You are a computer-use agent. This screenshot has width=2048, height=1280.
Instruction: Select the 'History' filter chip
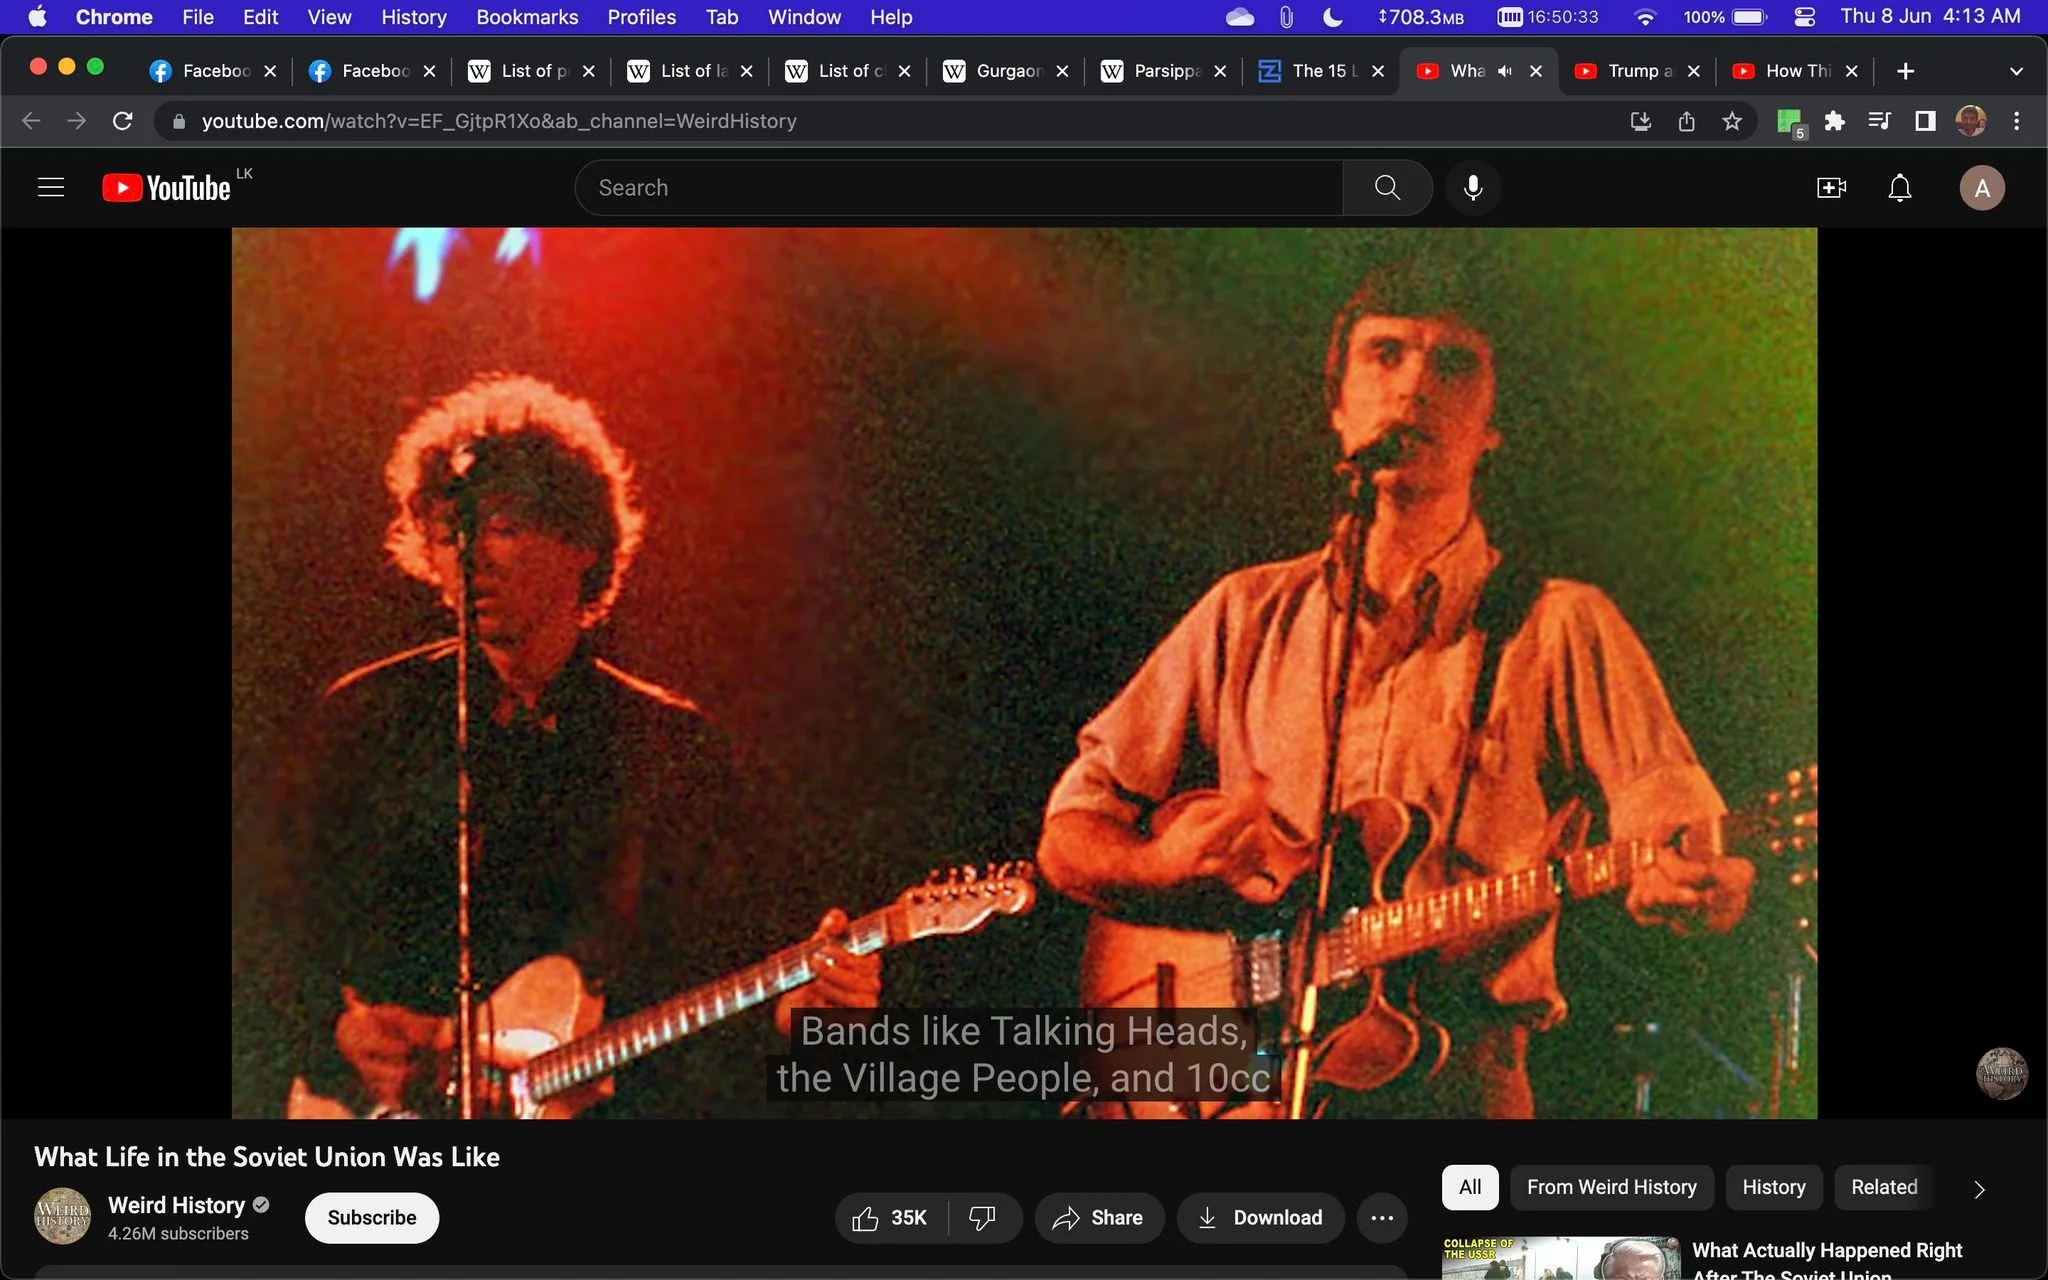point(1774,1187)
